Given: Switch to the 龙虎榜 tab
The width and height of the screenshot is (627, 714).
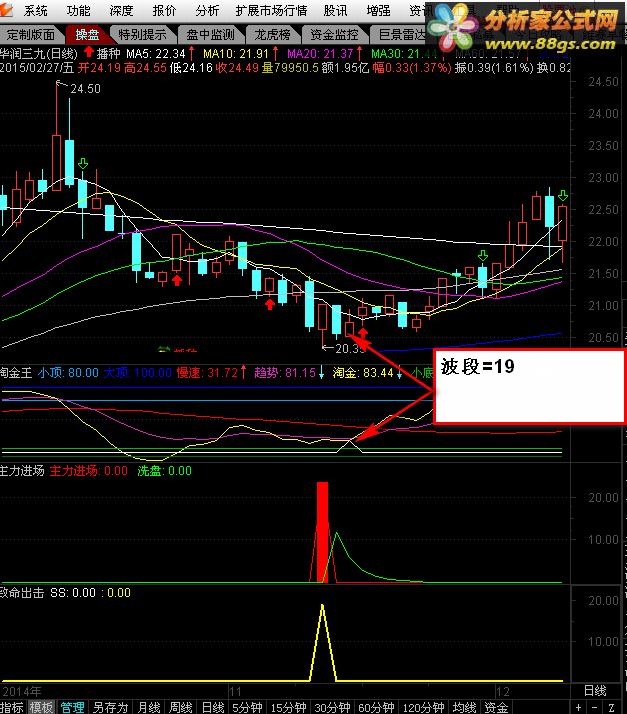Looking at the screenshot, I should tap(272, 34).
